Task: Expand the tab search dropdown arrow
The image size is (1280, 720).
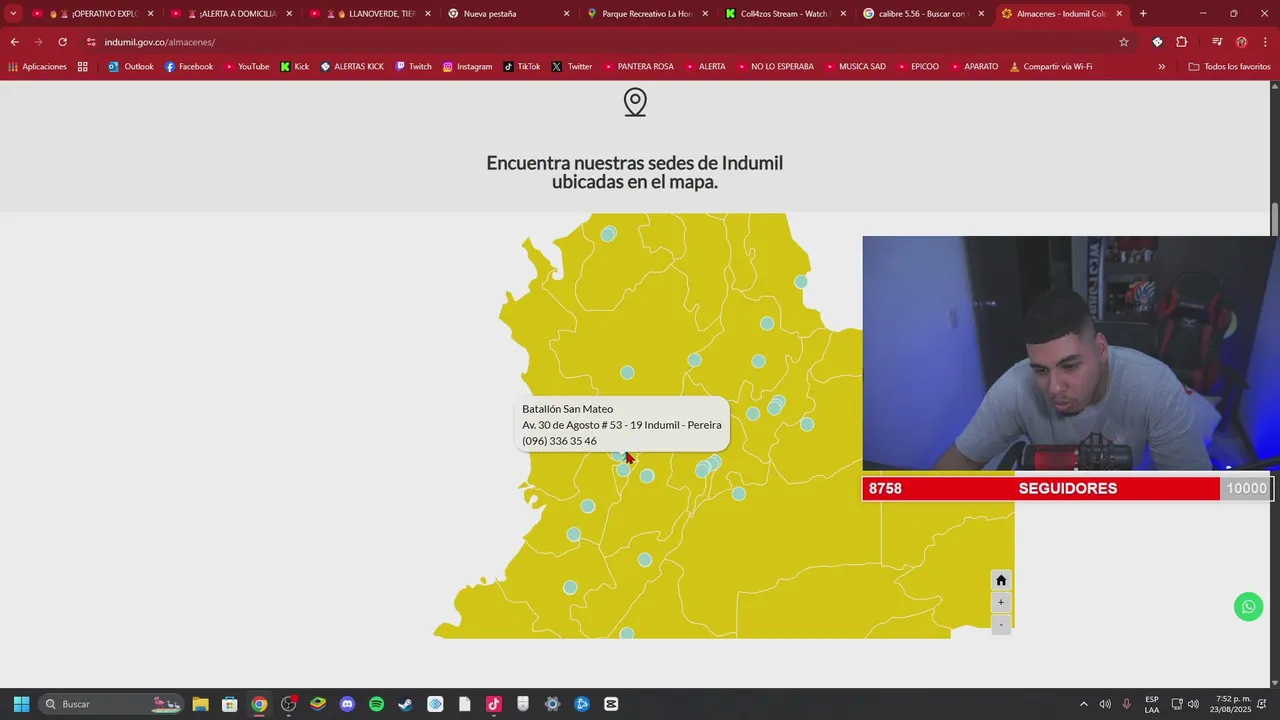Action: [13, 14]
